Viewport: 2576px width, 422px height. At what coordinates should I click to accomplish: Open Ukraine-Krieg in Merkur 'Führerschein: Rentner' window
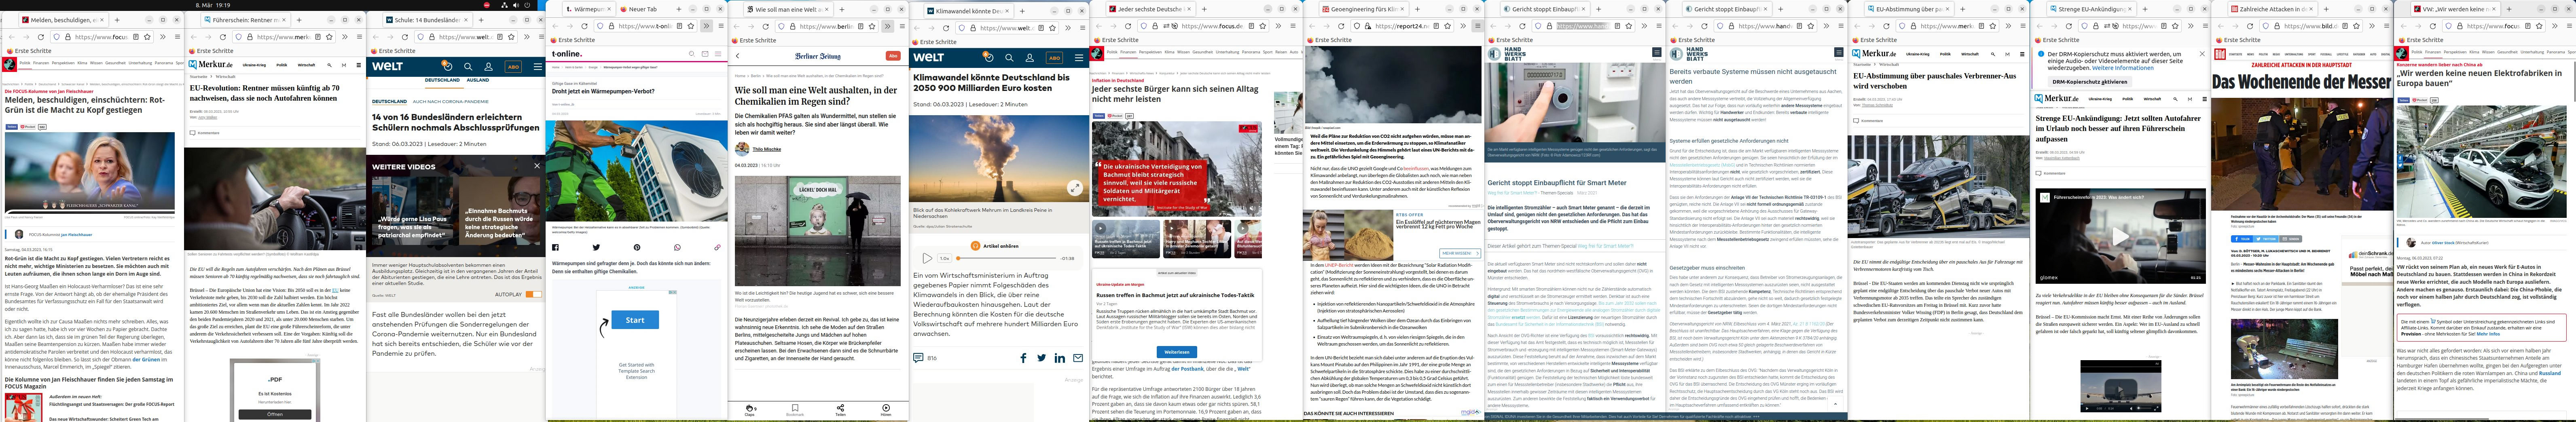pyautogui.click(x=254, y=65)
